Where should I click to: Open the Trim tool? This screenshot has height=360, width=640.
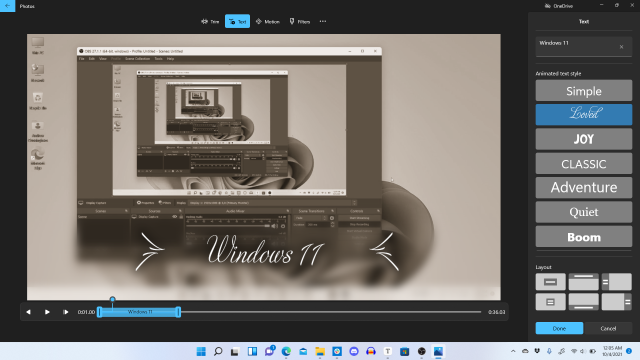click(x=210, y=22)
